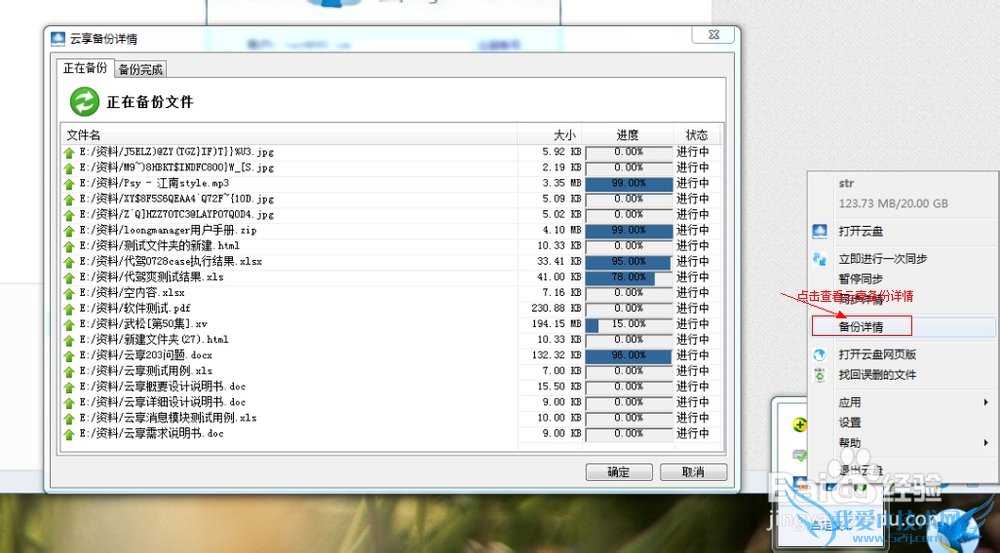1000x553 pixels.
Task: Click the upload arrow for 云享需求说明书.doc
Action: [69, 434]
